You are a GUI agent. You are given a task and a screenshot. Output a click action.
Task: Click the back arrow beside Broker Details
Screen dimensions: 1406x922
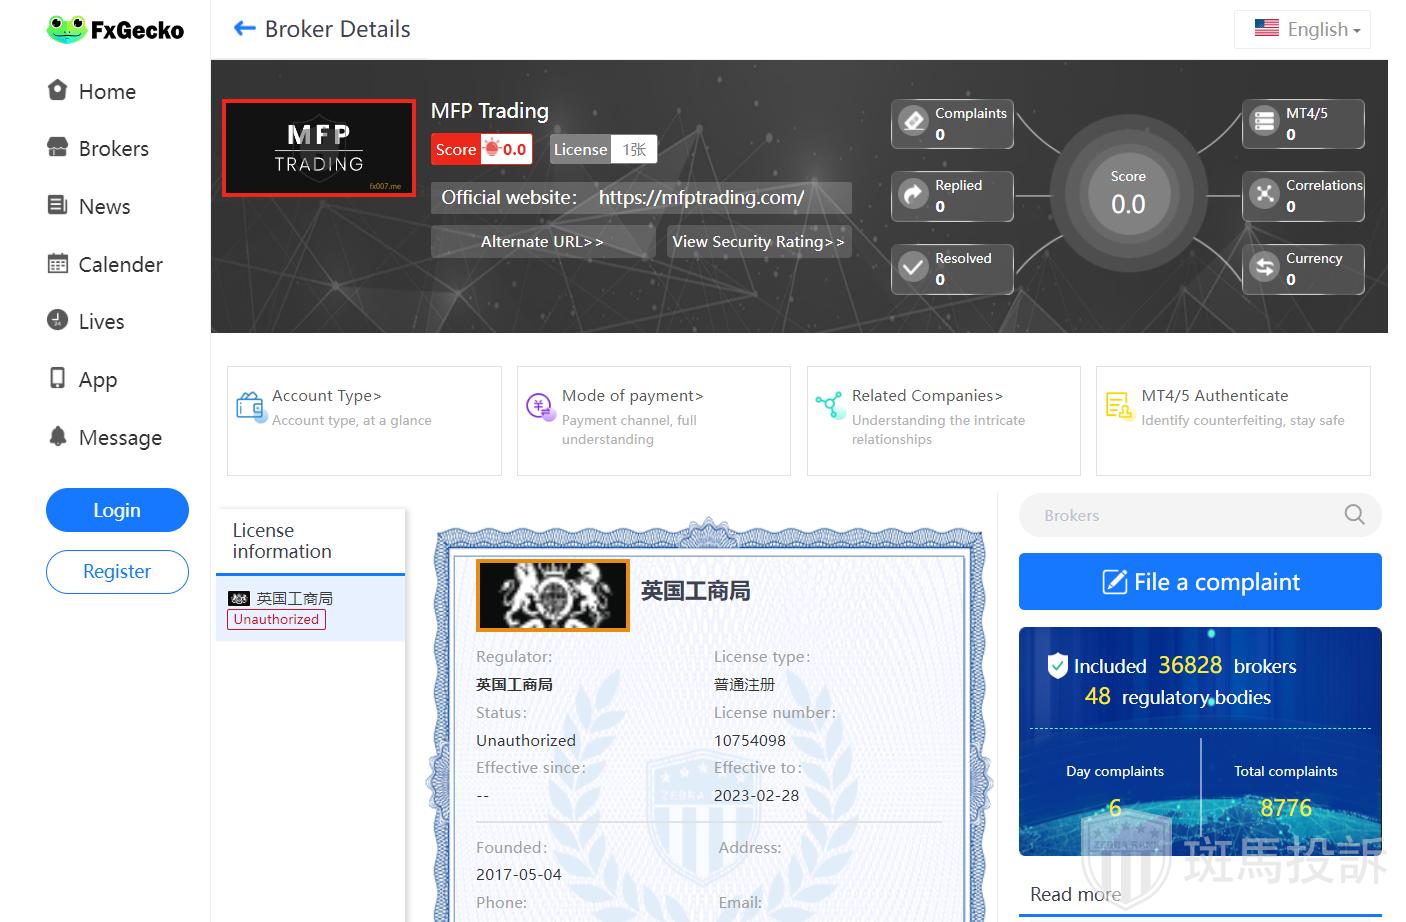(244, 29)
